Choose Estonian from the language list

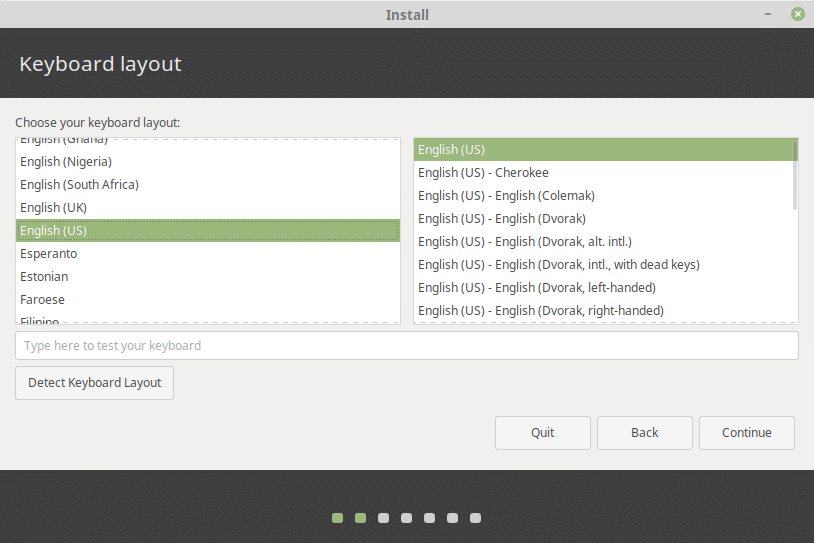[208, 276]
